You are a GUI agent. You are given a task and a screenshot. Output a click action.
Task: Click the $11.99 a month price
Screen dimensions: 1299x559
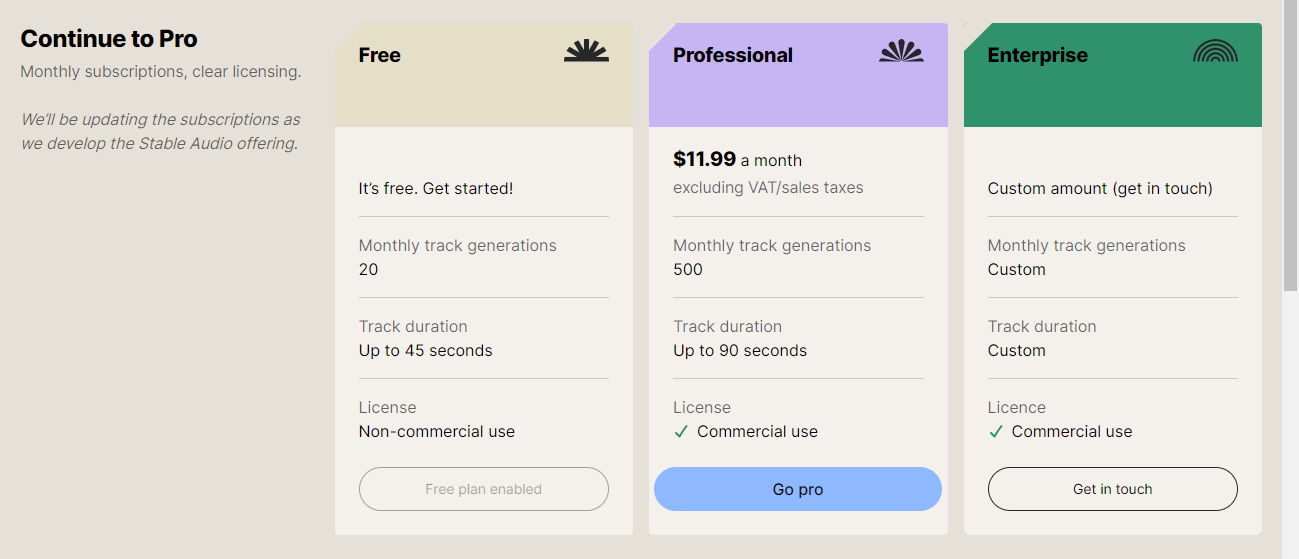click(737, 159)
